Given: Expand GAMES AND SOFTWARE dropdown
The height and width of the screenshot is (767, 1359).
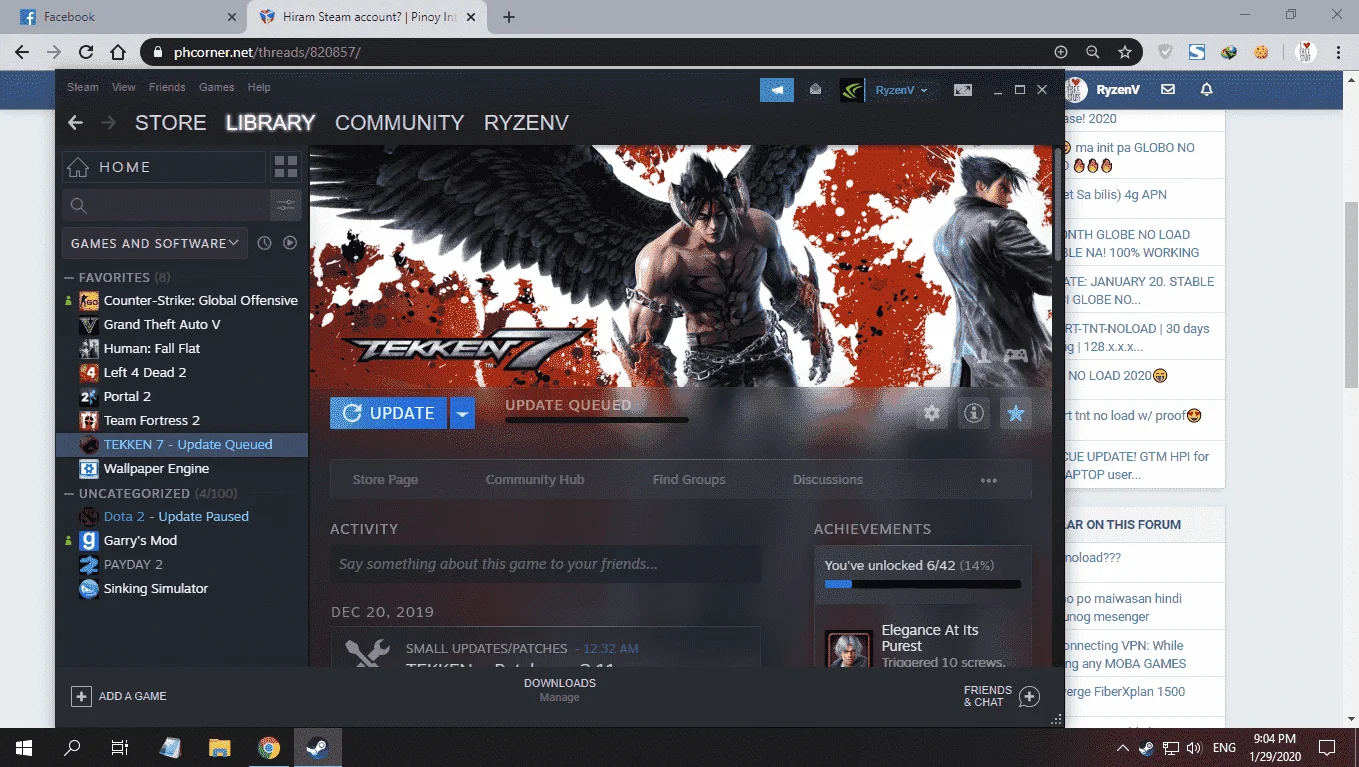Looking at the screenshot, I should click(155, 243).
